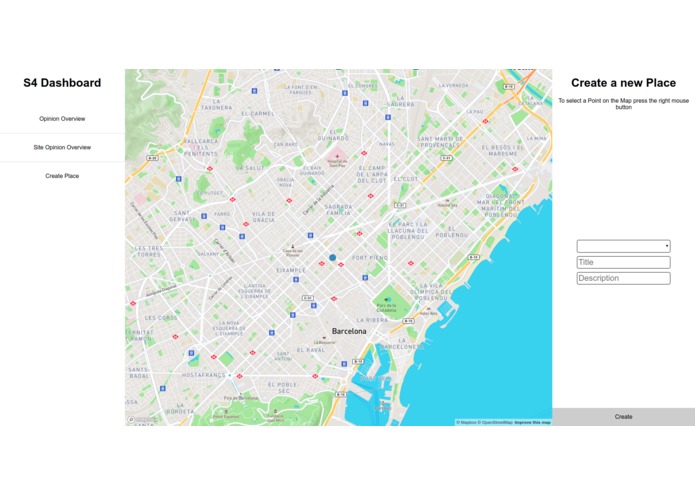695x494 pixels.
Task: Click the Parc de la Ciutadella park icon
Action: (x=388, y=300)
